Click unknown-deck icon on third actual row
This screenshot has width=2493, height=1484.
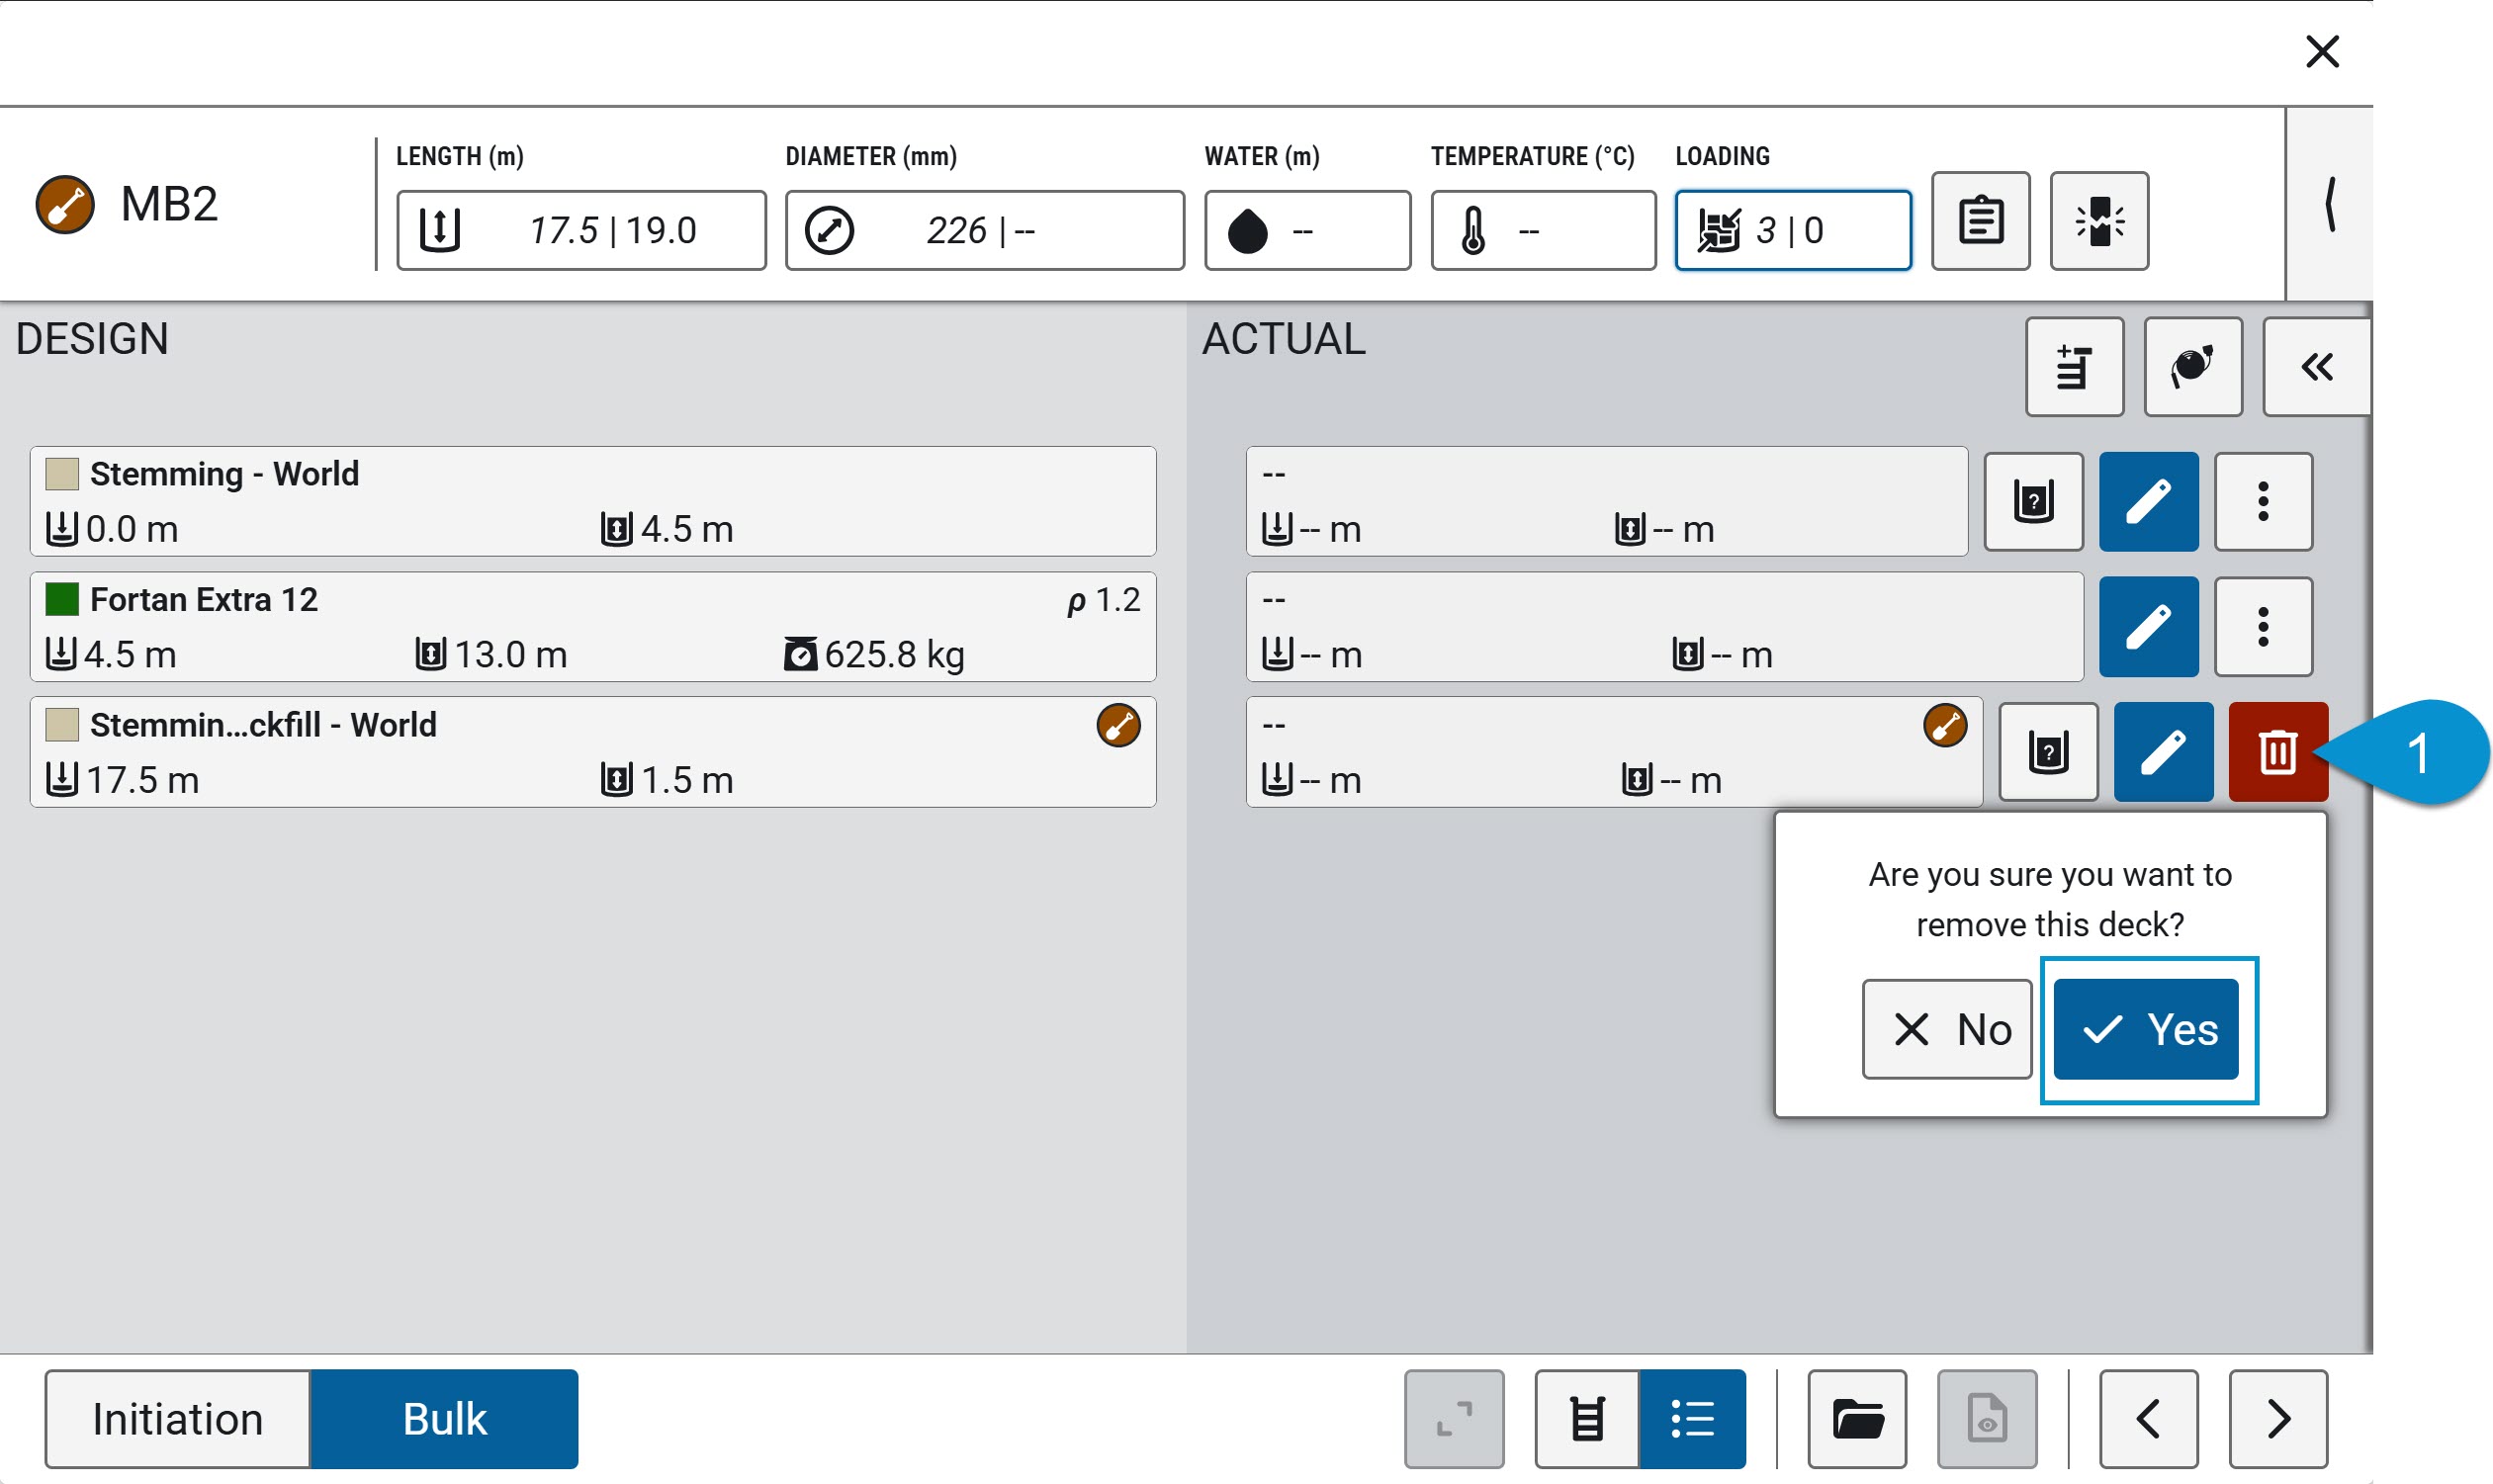2048,752
